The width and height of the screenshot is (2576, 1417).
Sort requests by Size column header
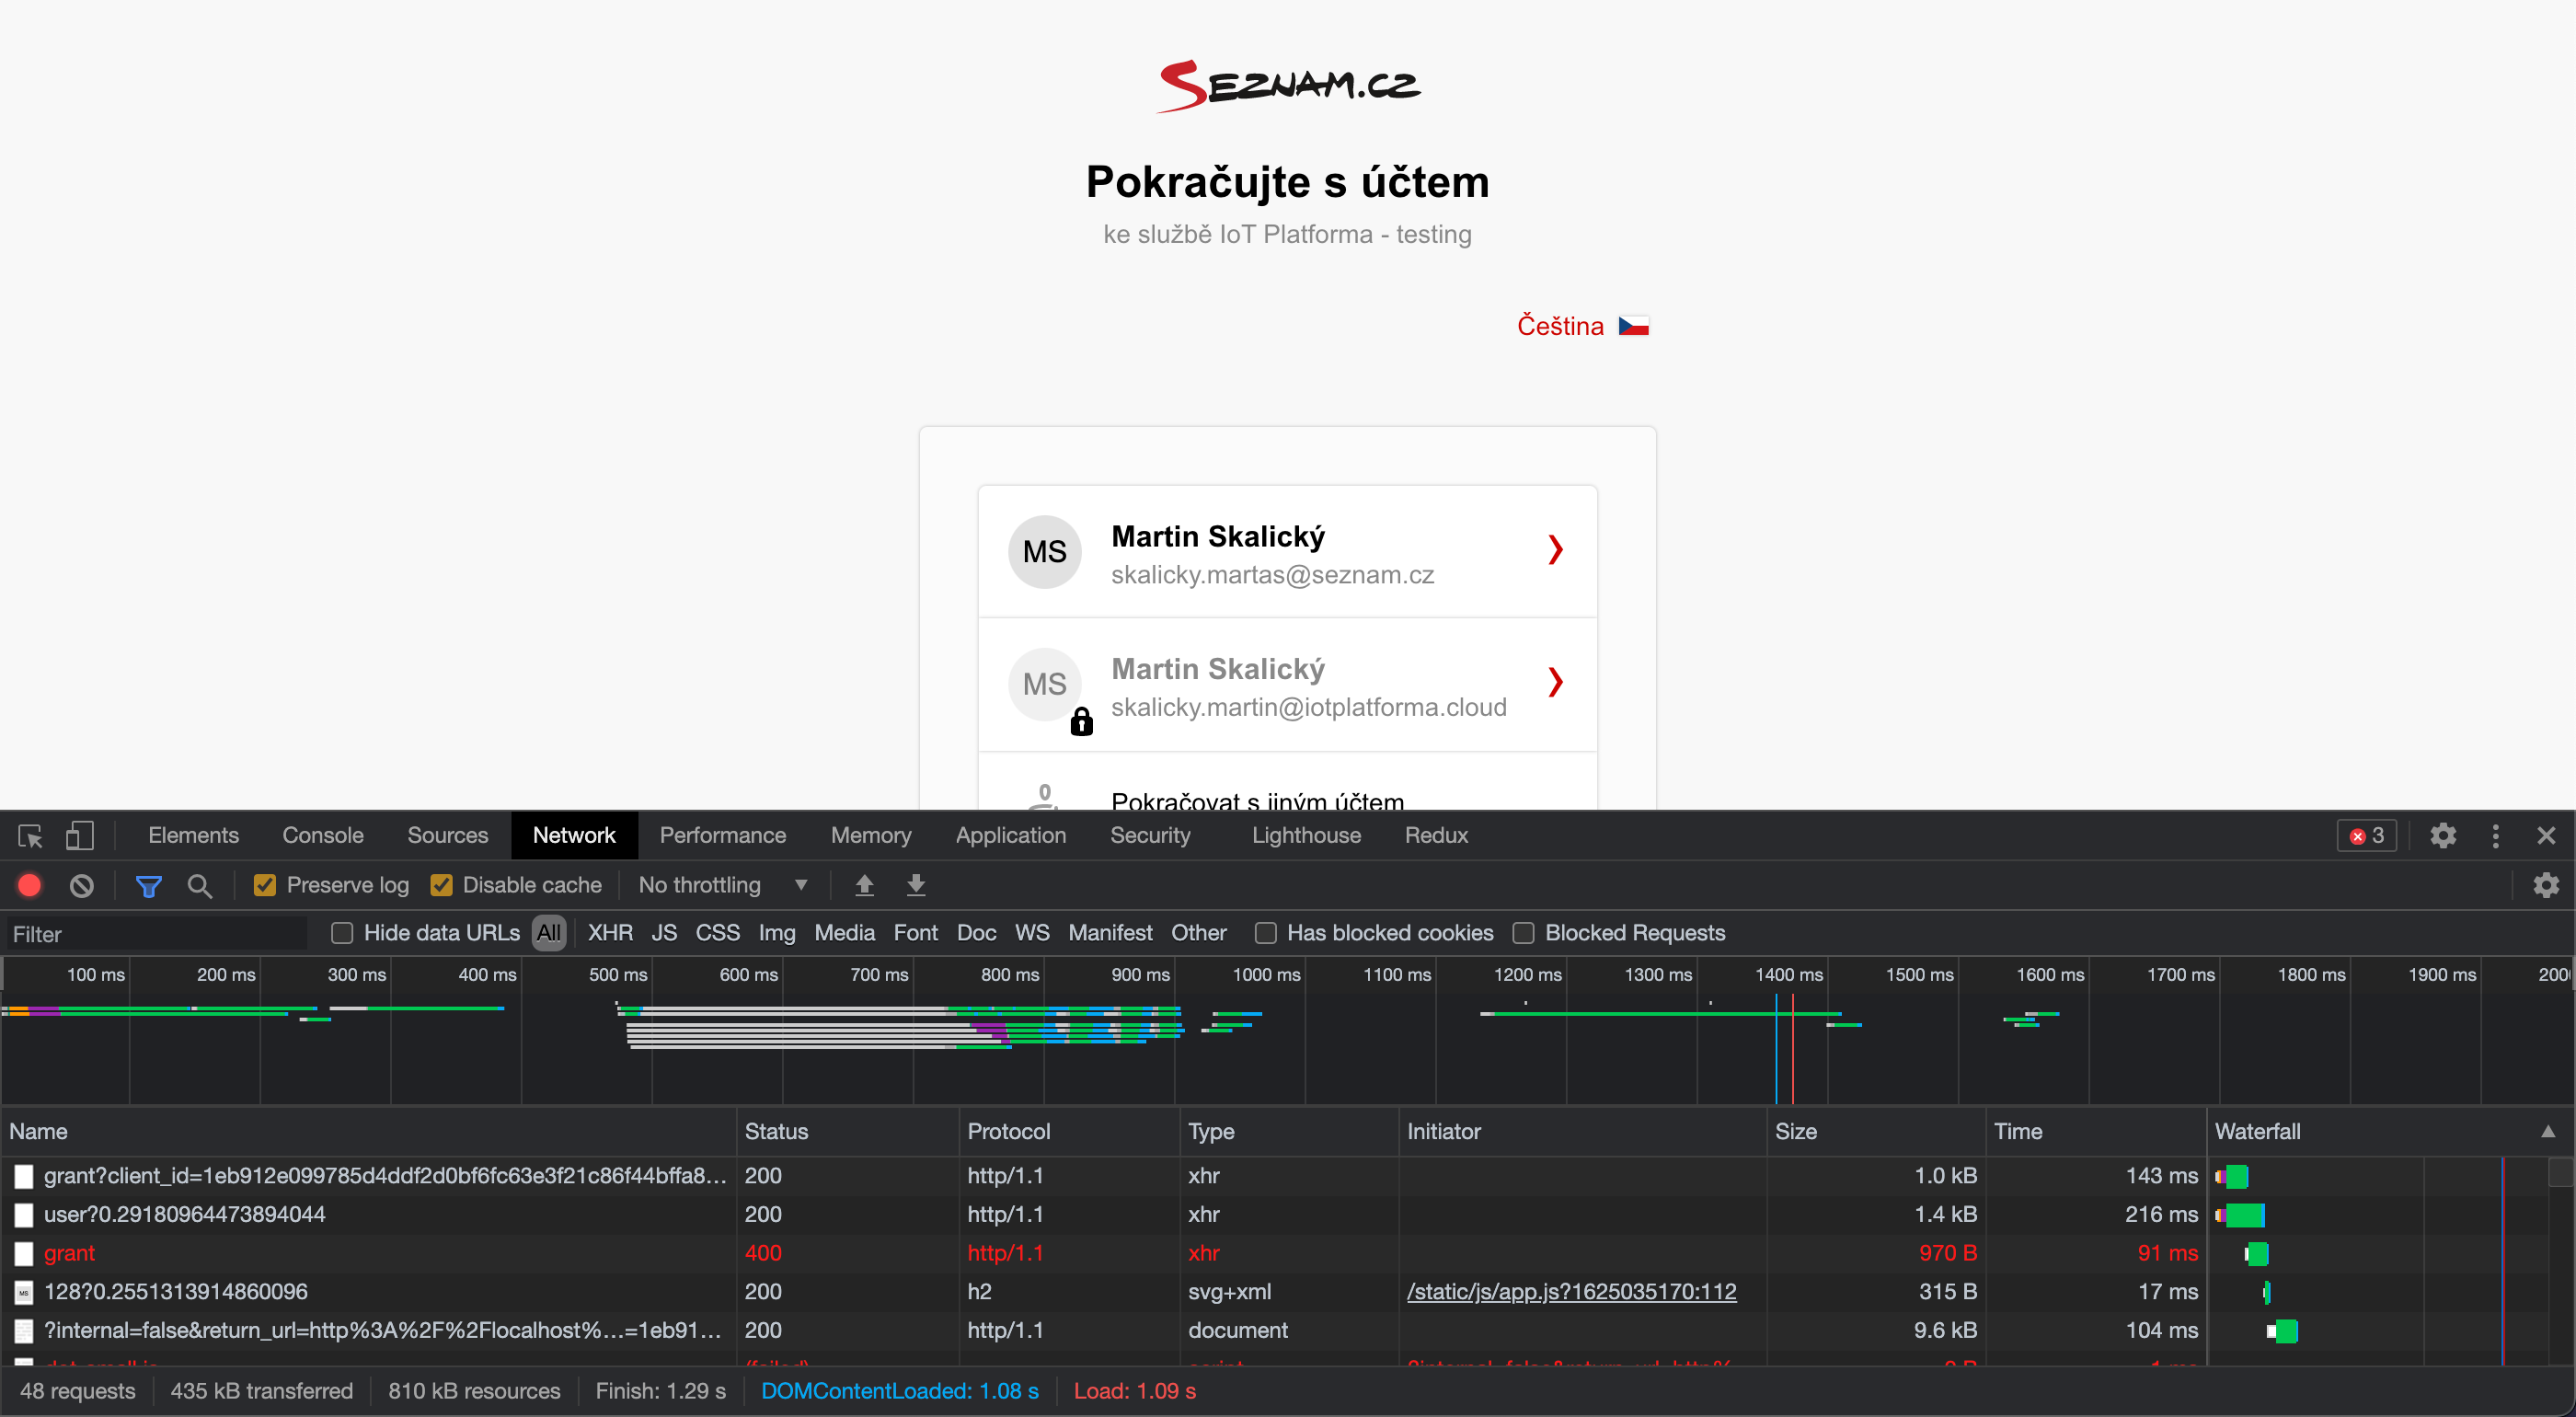click(1875, 1132)
